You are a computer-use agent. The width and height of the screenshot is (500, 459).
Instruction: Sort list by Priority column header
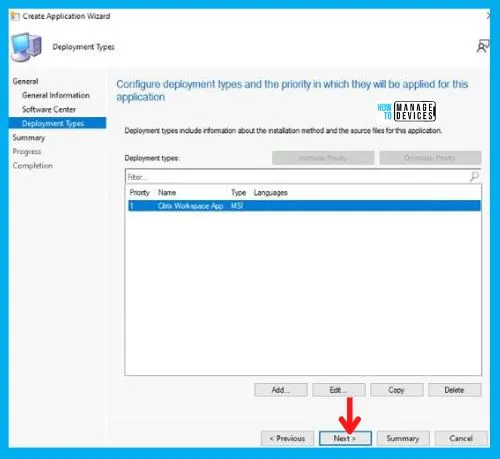tap(140, 192)
